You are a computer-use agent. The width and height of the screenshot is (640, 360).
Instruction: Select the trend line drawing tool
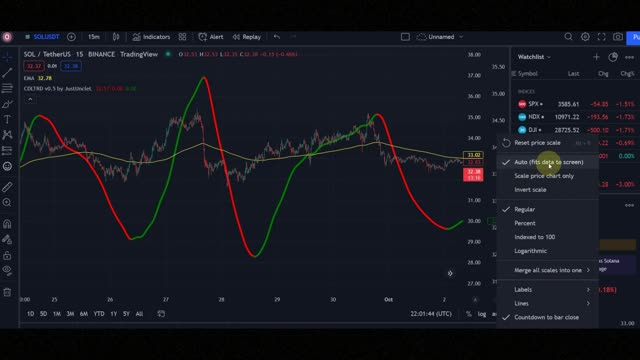pyautogui.click(x=7, y=73)
